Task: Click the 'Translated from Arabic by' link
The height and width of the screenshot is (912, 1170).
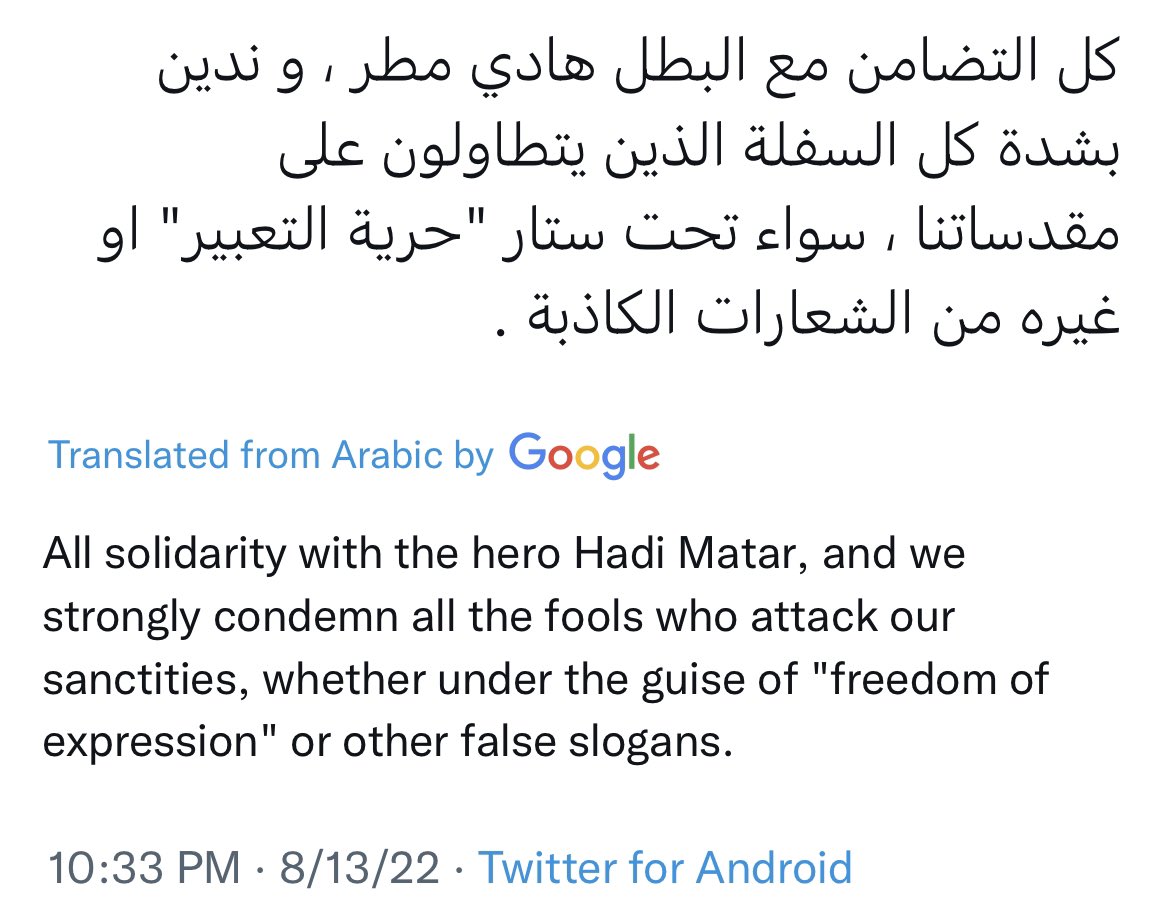Action: coord(271,456)
